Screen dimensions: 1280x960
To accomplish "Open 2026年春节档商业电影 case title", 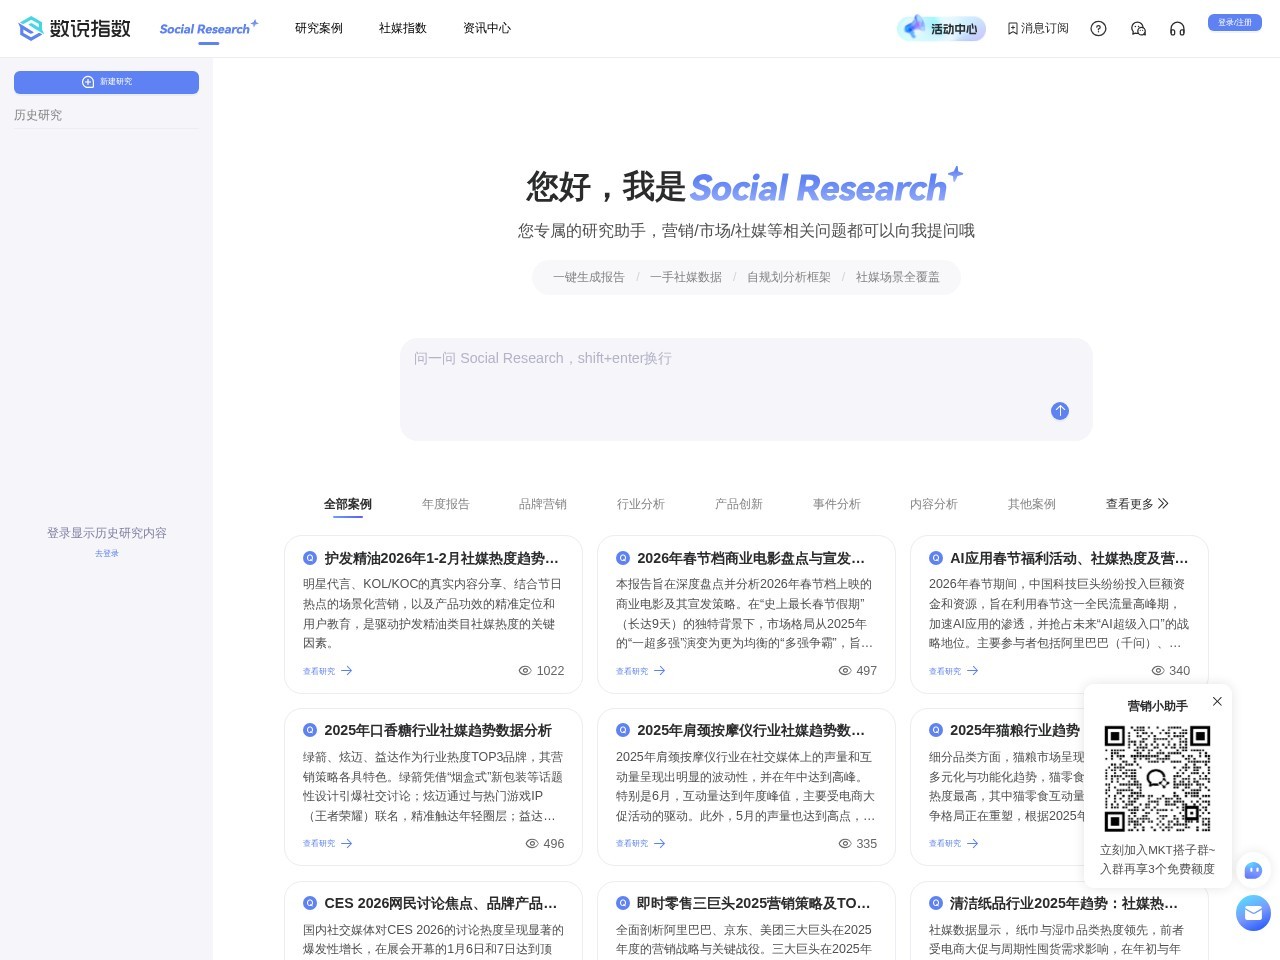I will tap(751, 558).
